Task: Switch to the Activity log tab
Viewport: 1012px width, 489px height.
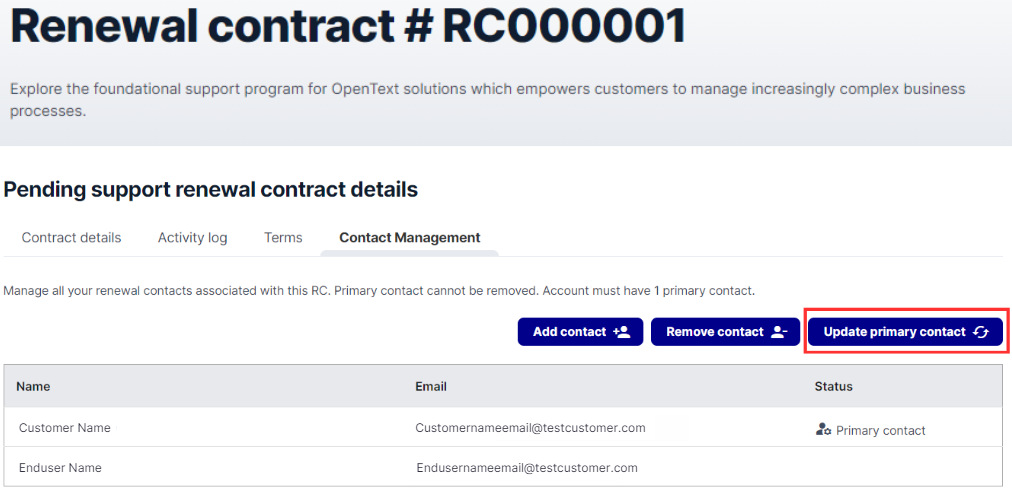Action: (192, 237)
